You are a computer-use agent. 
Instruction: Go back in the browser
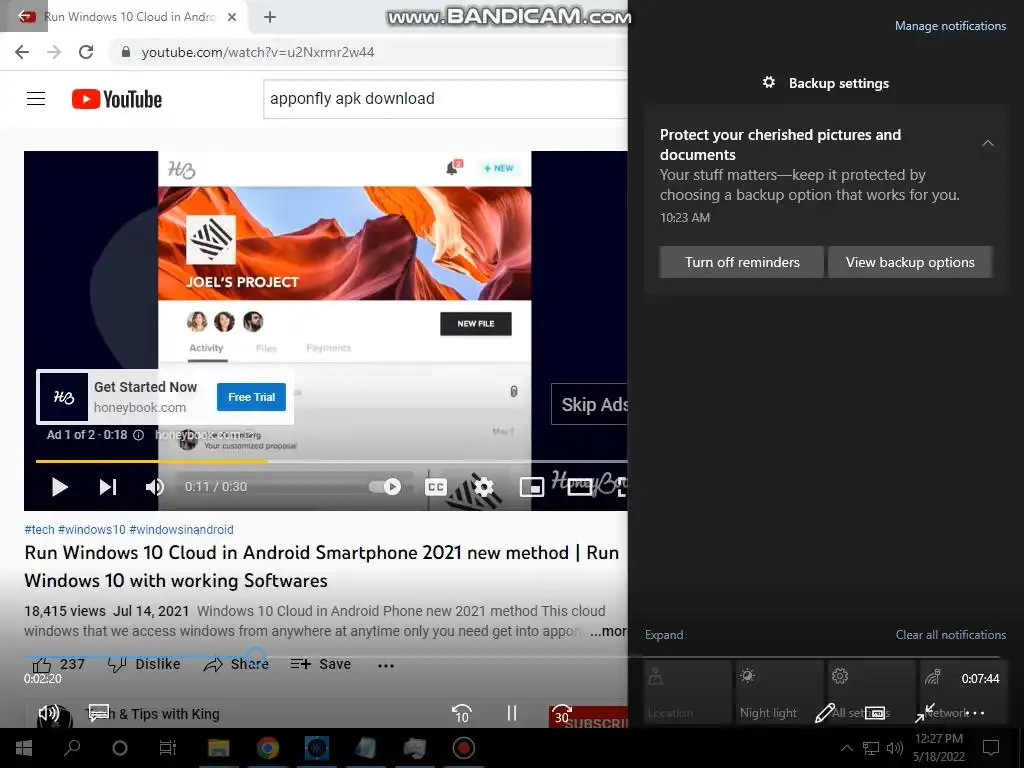pyautogui.click(x=22, y=52)
